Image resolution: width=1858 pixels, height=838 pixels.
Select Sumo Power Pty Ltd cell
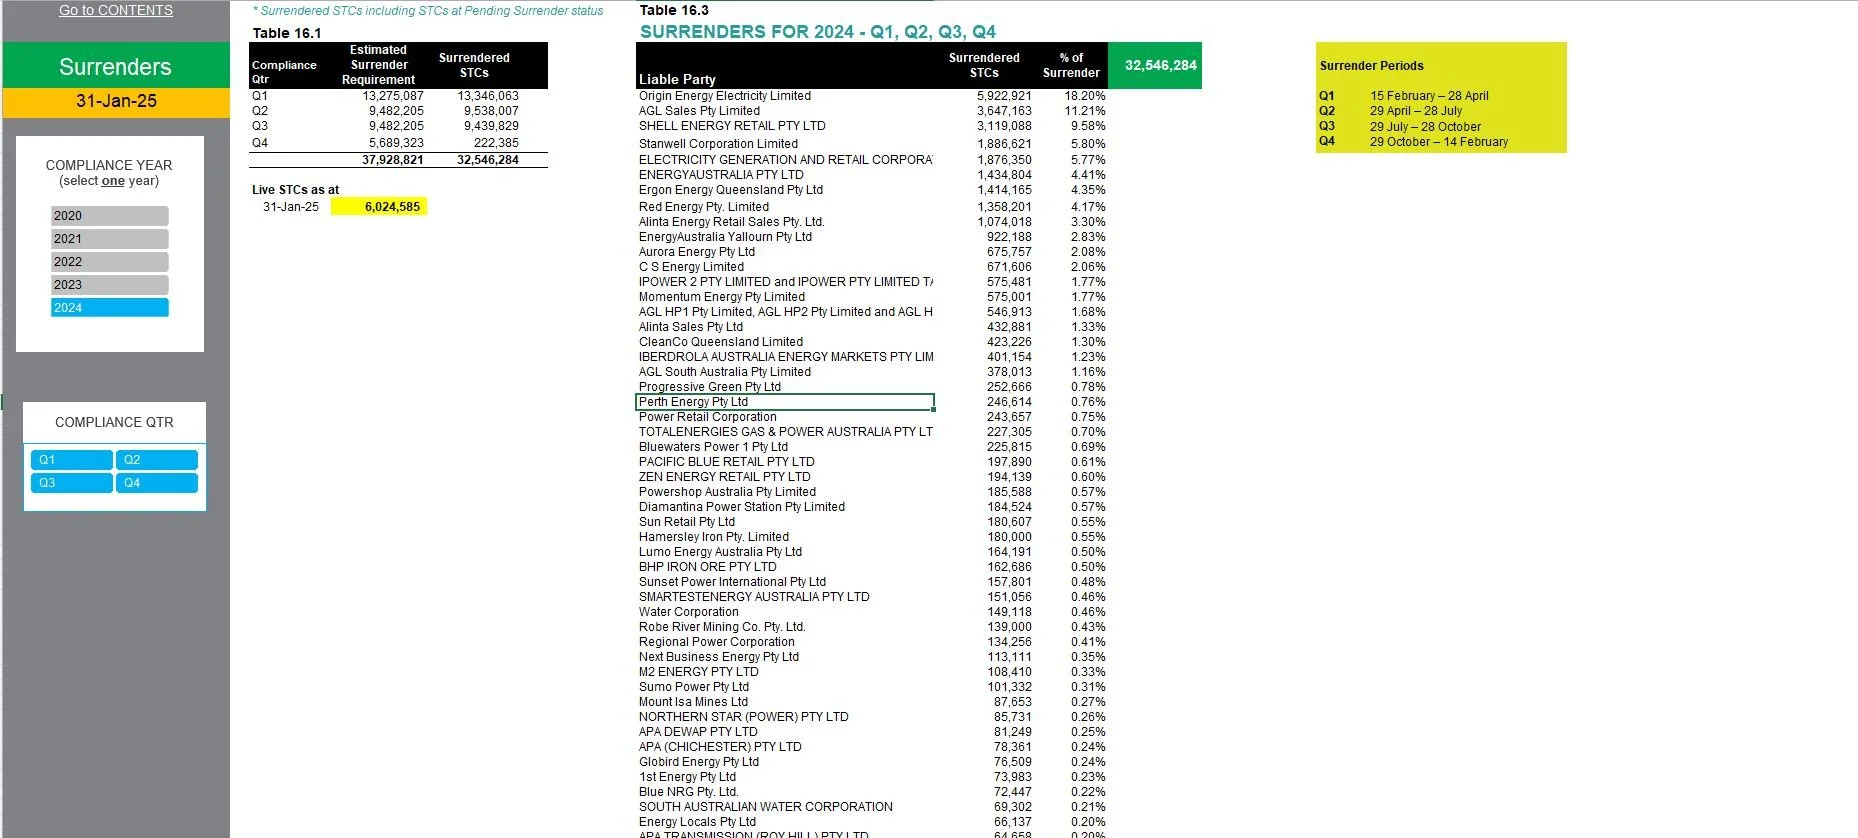tap(694, 687)
